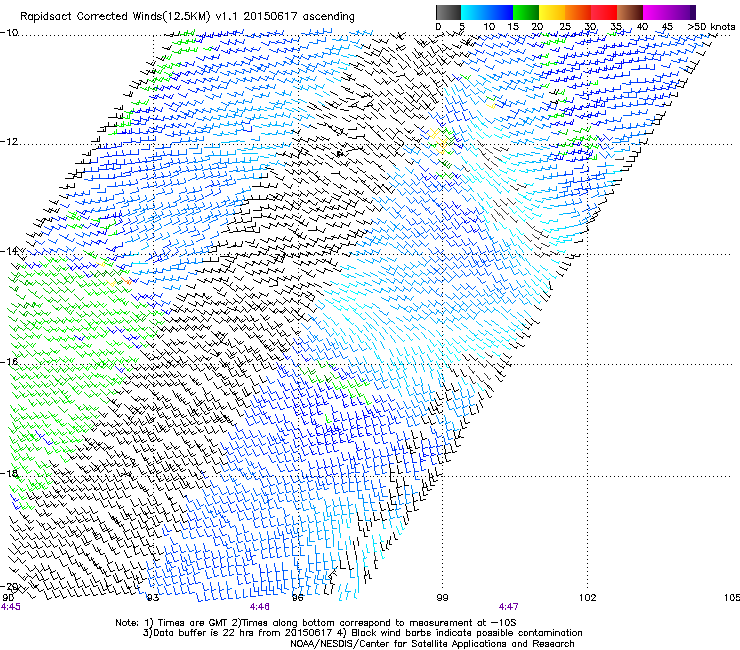Image resolution: width=740 pixels, height=650 pixels.
Task: Click the yellow 20-25 knots legend segment
Action: point(552,12)
